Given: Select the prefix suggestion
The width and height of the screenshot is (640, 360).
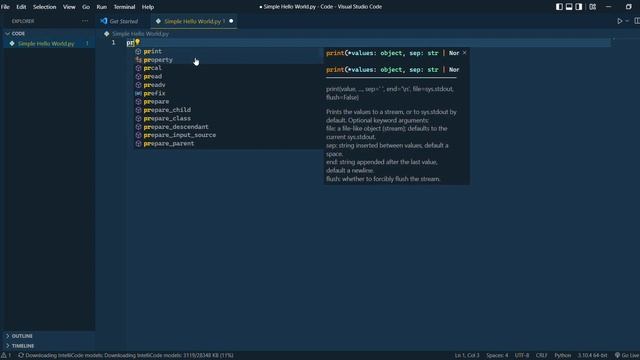Looking at the screenshot, I should point(229,93).
